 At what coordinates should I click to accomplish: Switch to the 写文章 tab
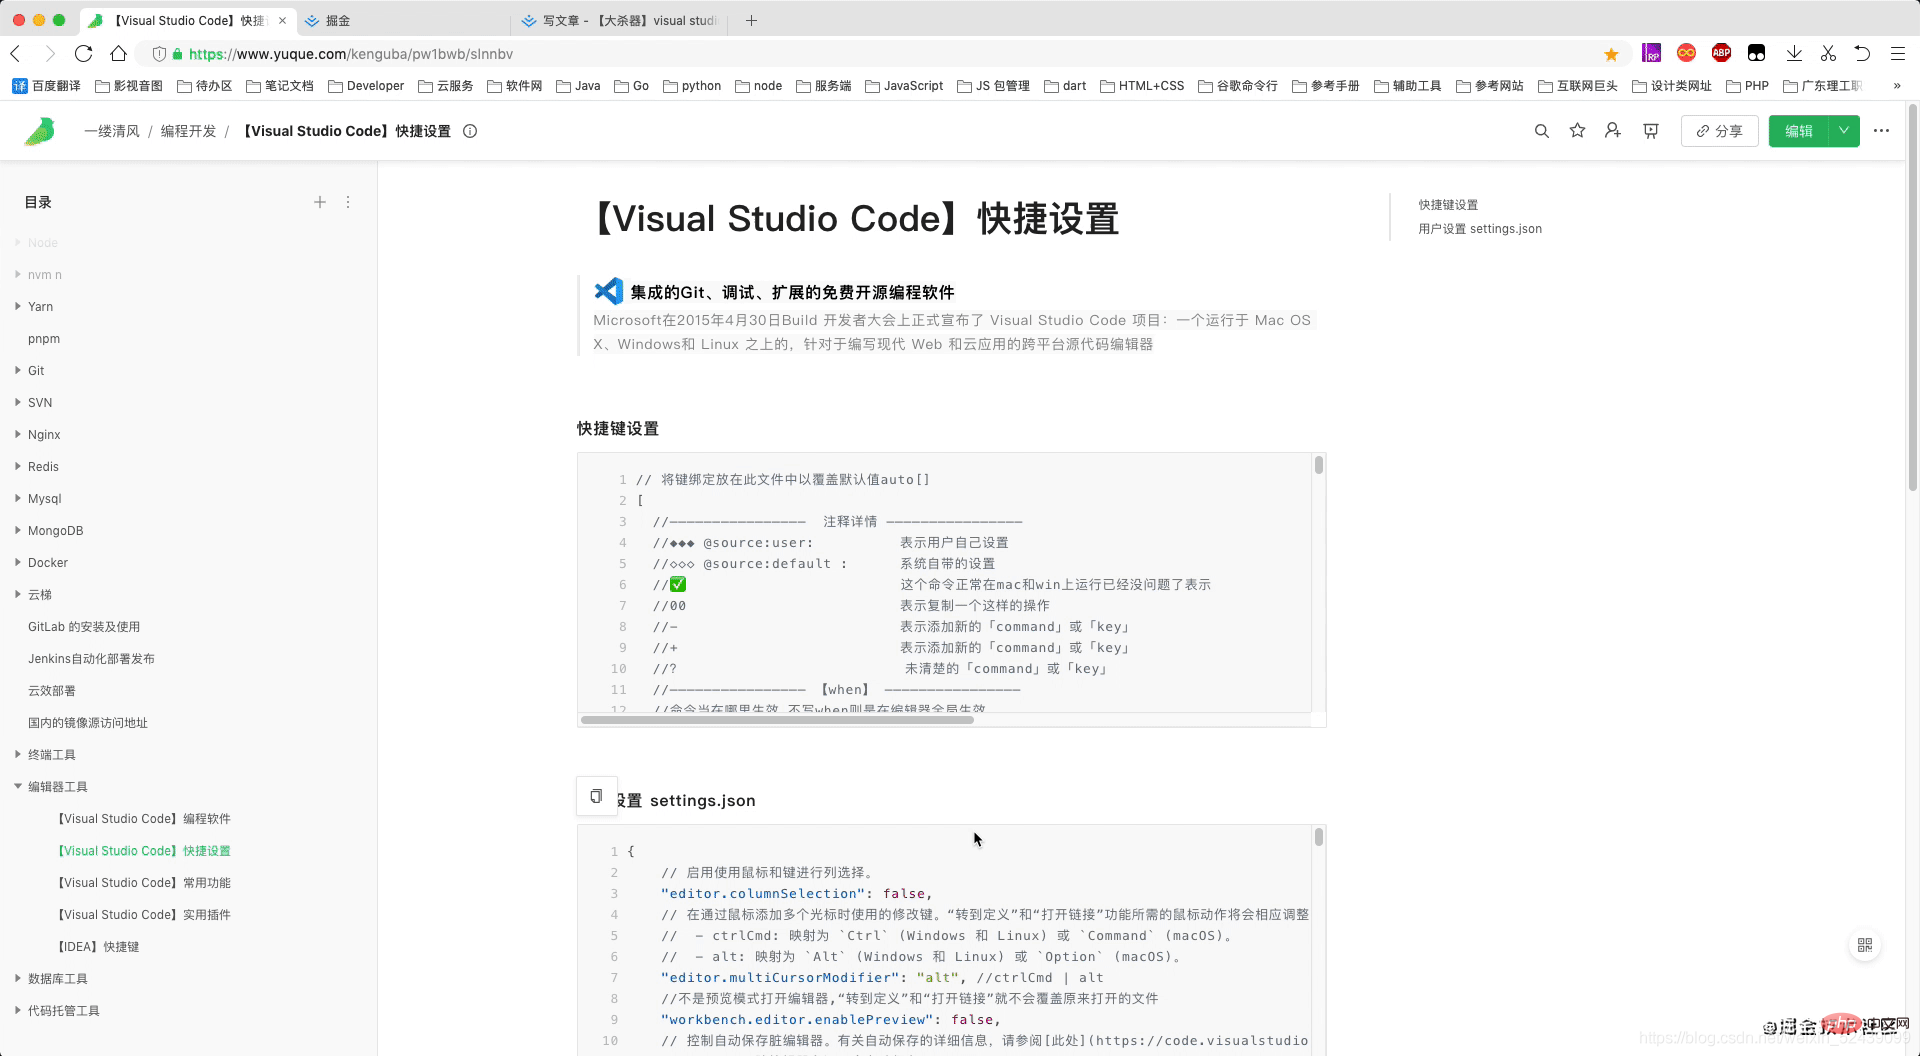(x=618, y=20)
